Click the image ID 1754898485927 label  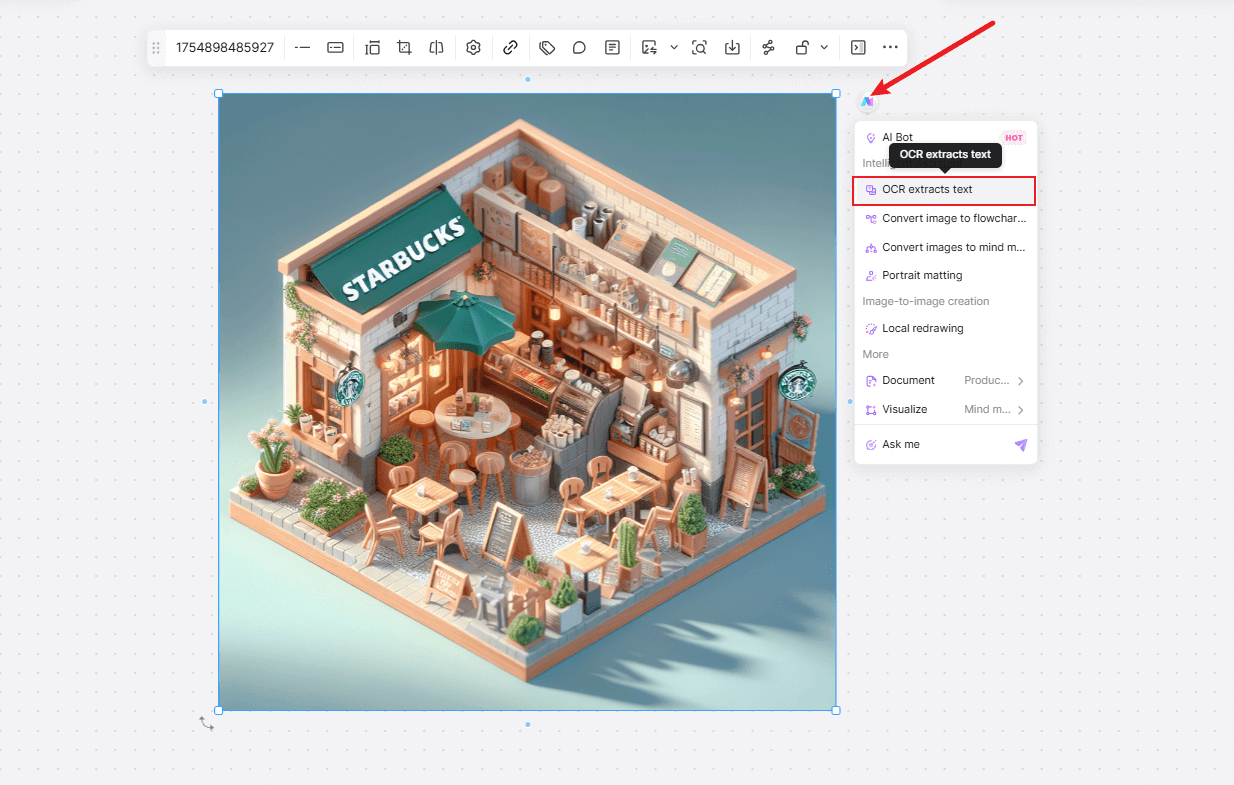click(225, 47)
